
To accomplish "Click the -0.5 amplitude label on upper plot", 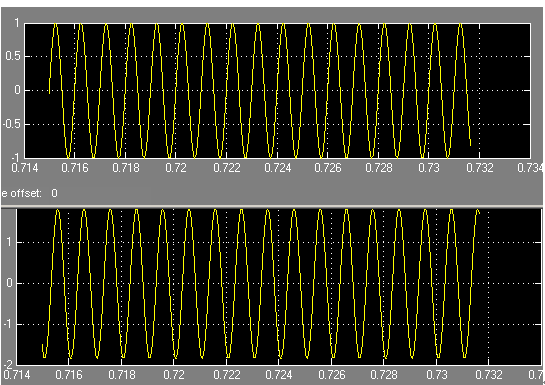I will click(x=12, y=124).
